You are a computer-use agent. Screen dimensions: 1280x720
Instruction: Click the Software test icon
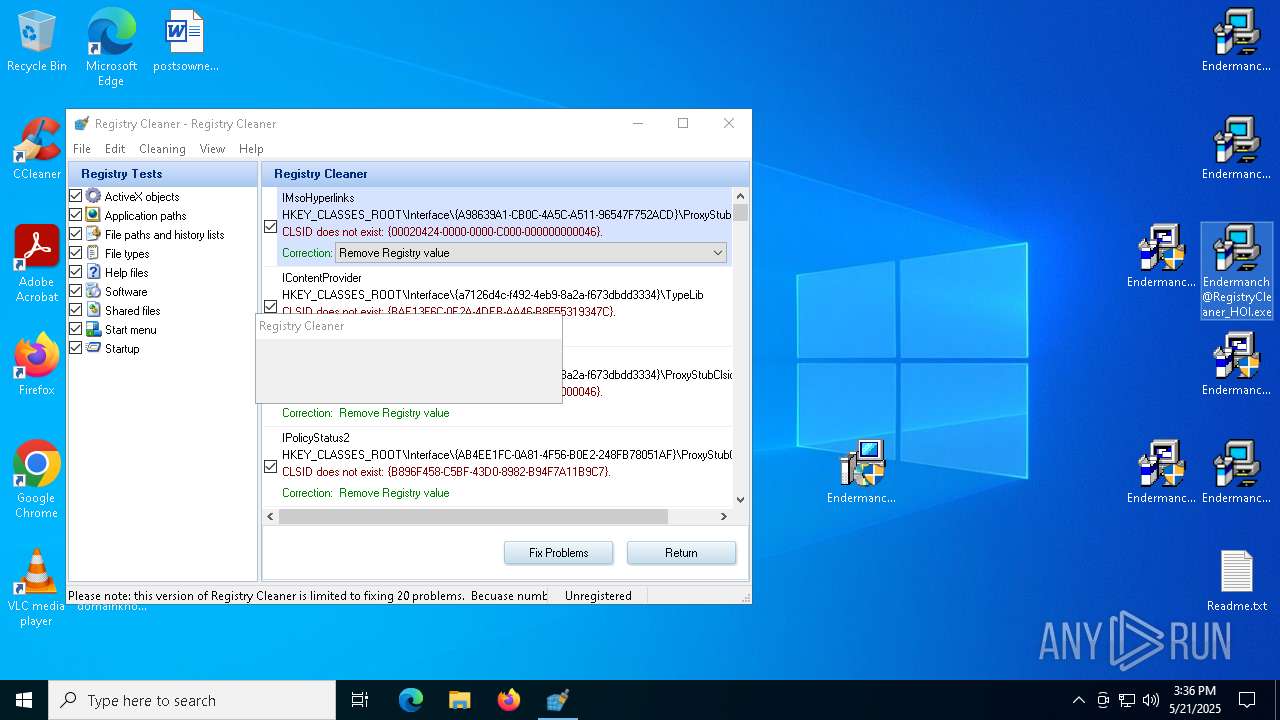(93, 291)
